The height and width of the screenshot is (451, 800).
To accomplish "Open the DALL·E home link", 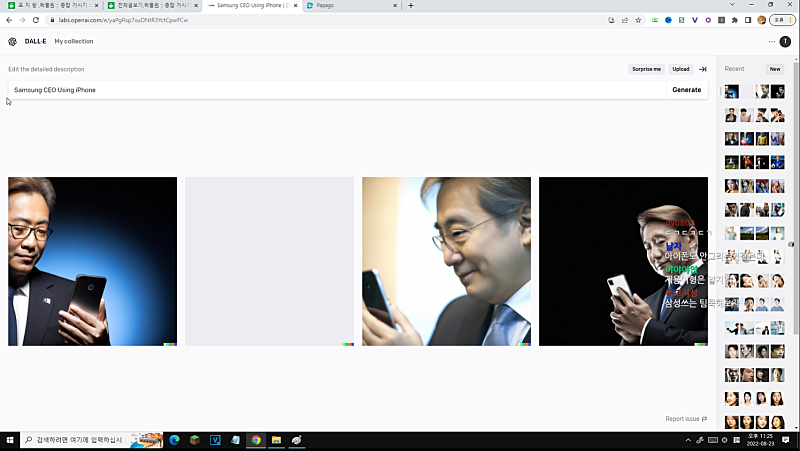I will click(35, 41).
